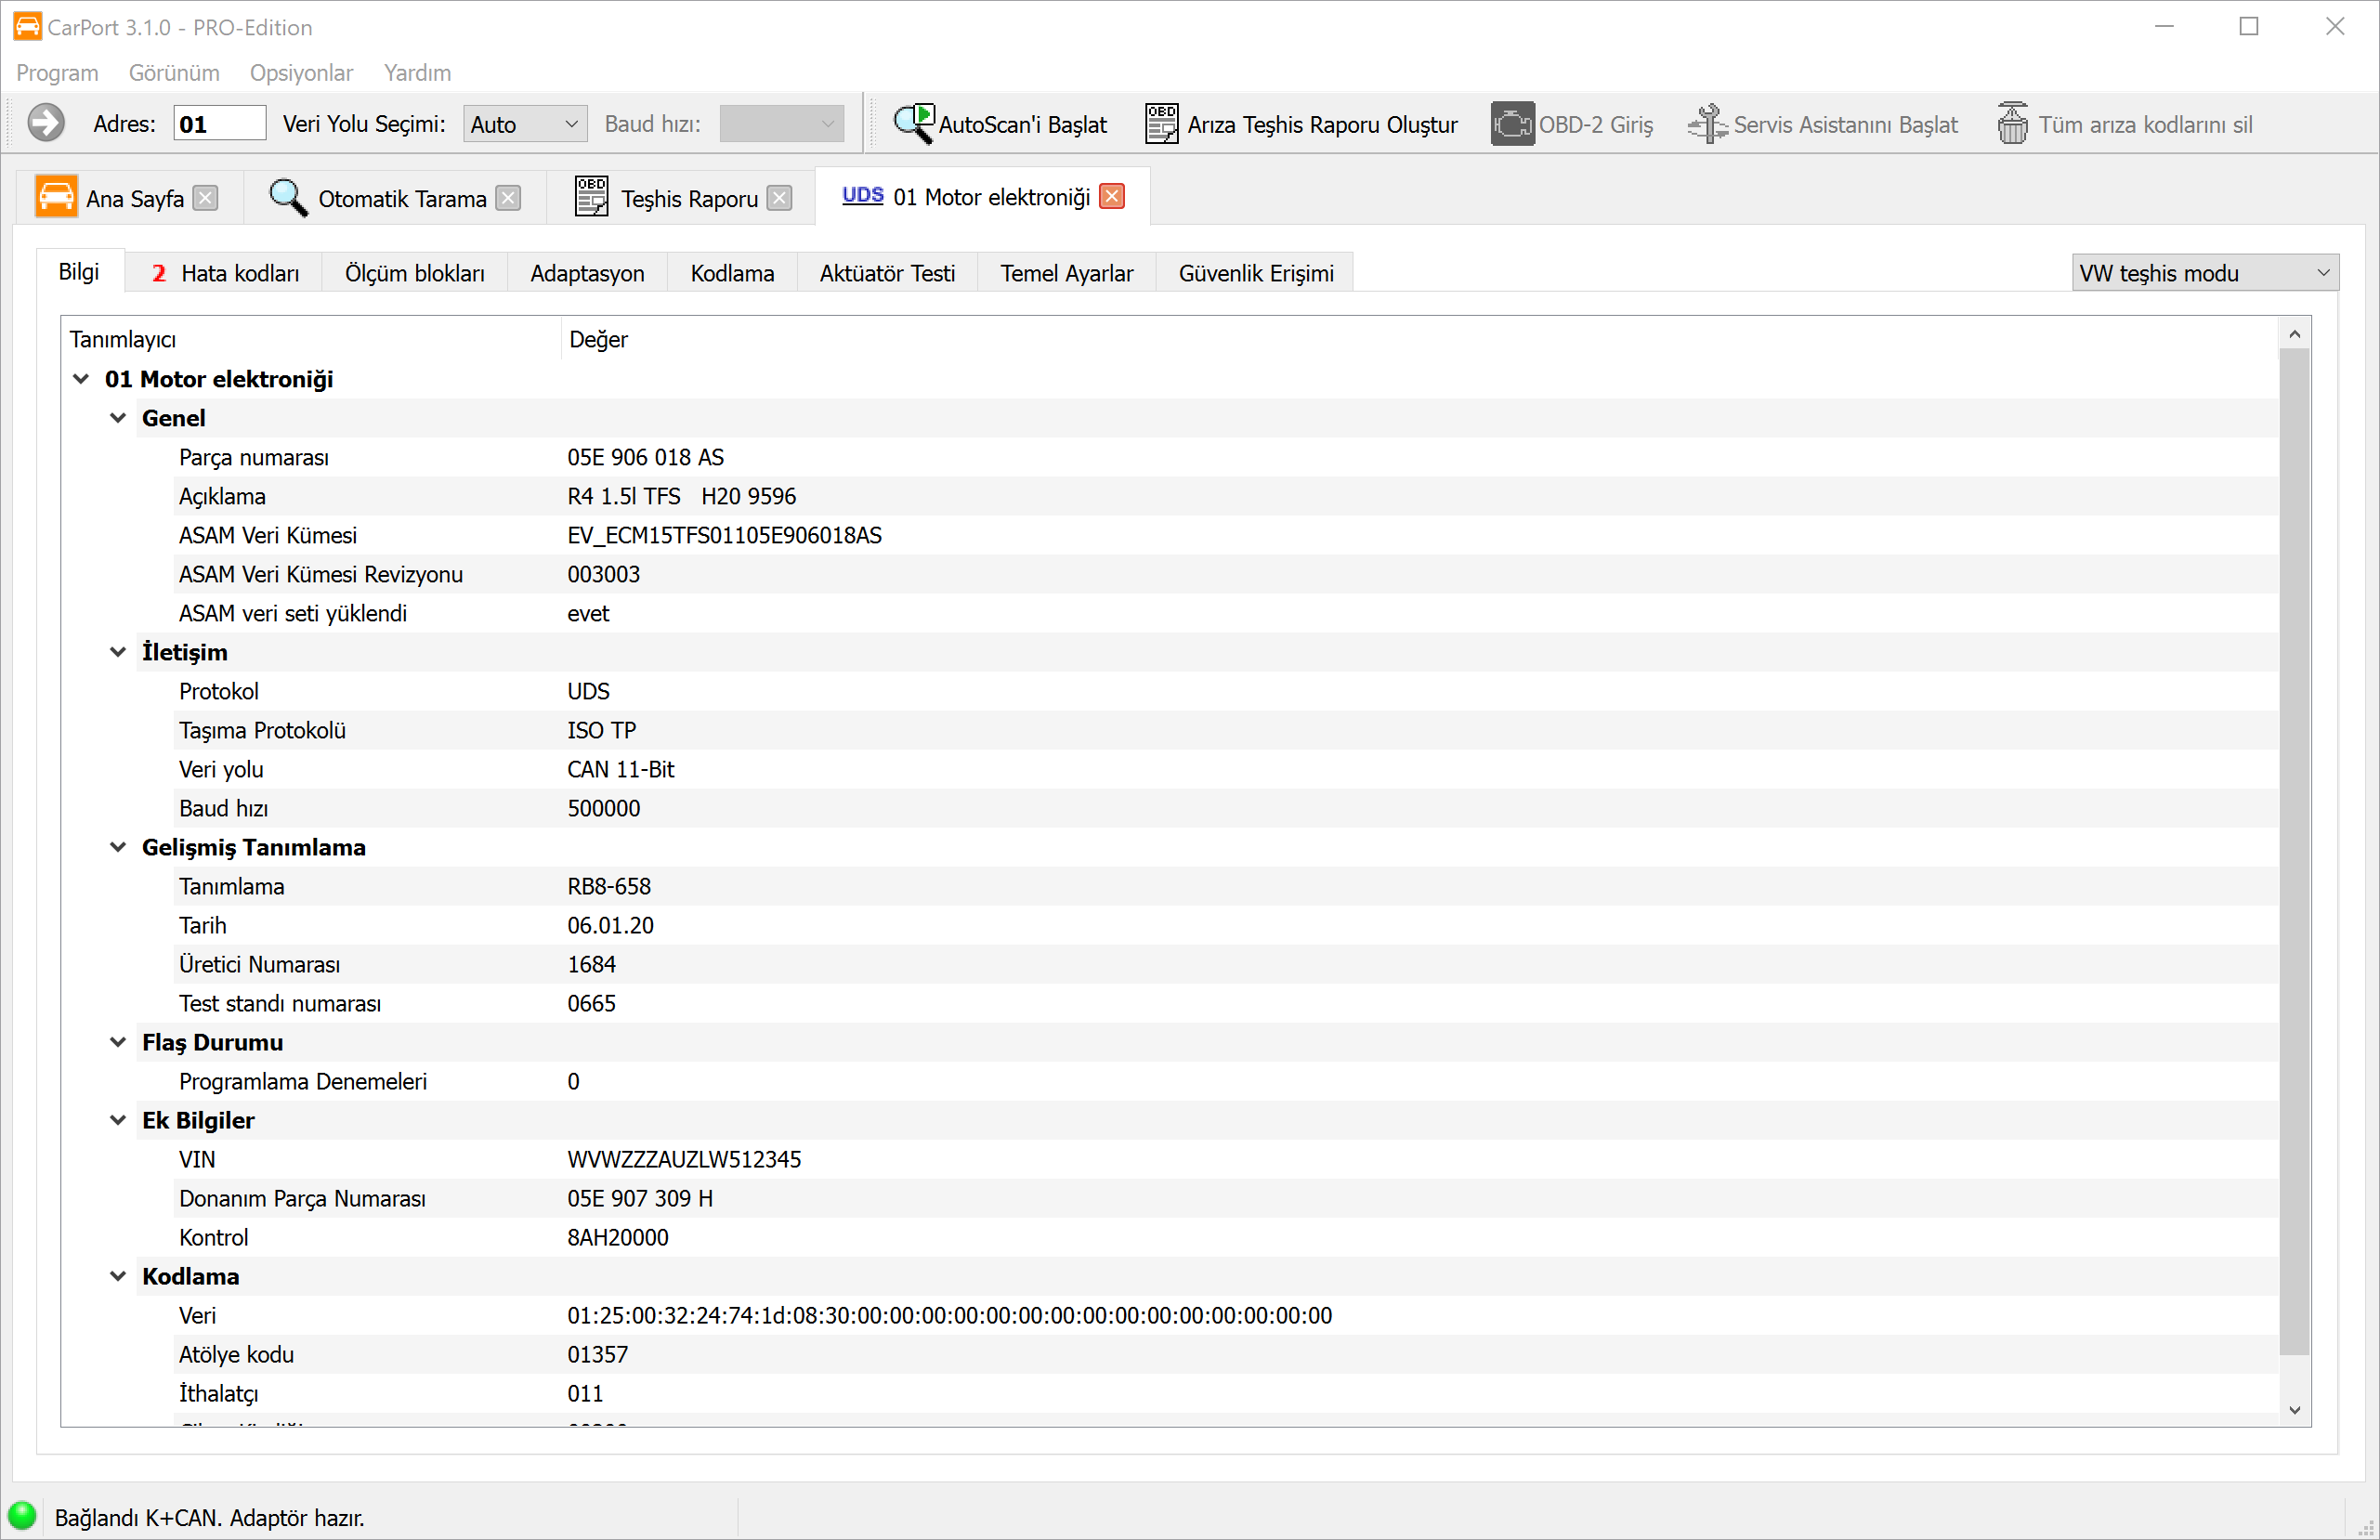
Task: Open the VW teşhis modu dropdown
Action: (x=2204, y=273)
